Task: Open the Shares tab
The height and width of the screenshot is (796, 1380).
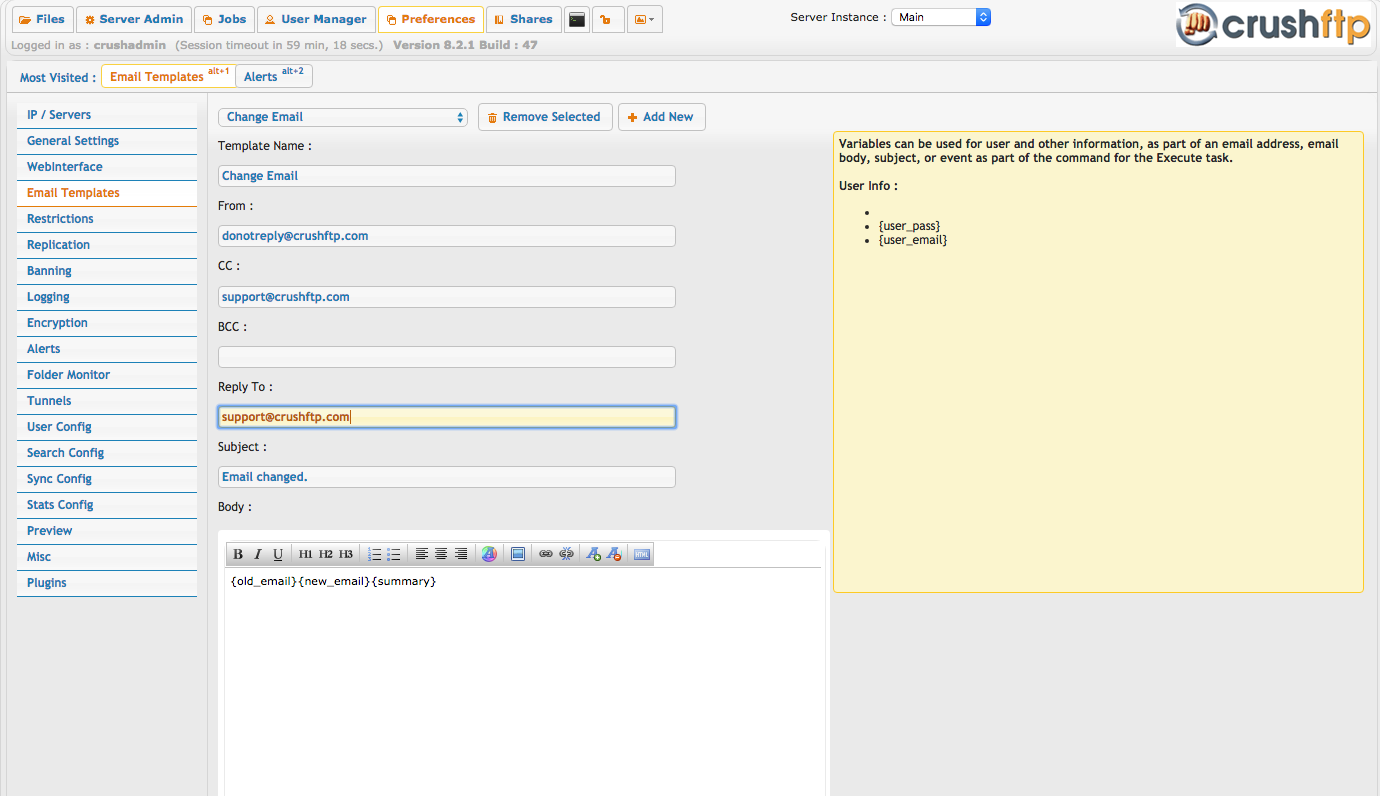Action: [524, 19]
